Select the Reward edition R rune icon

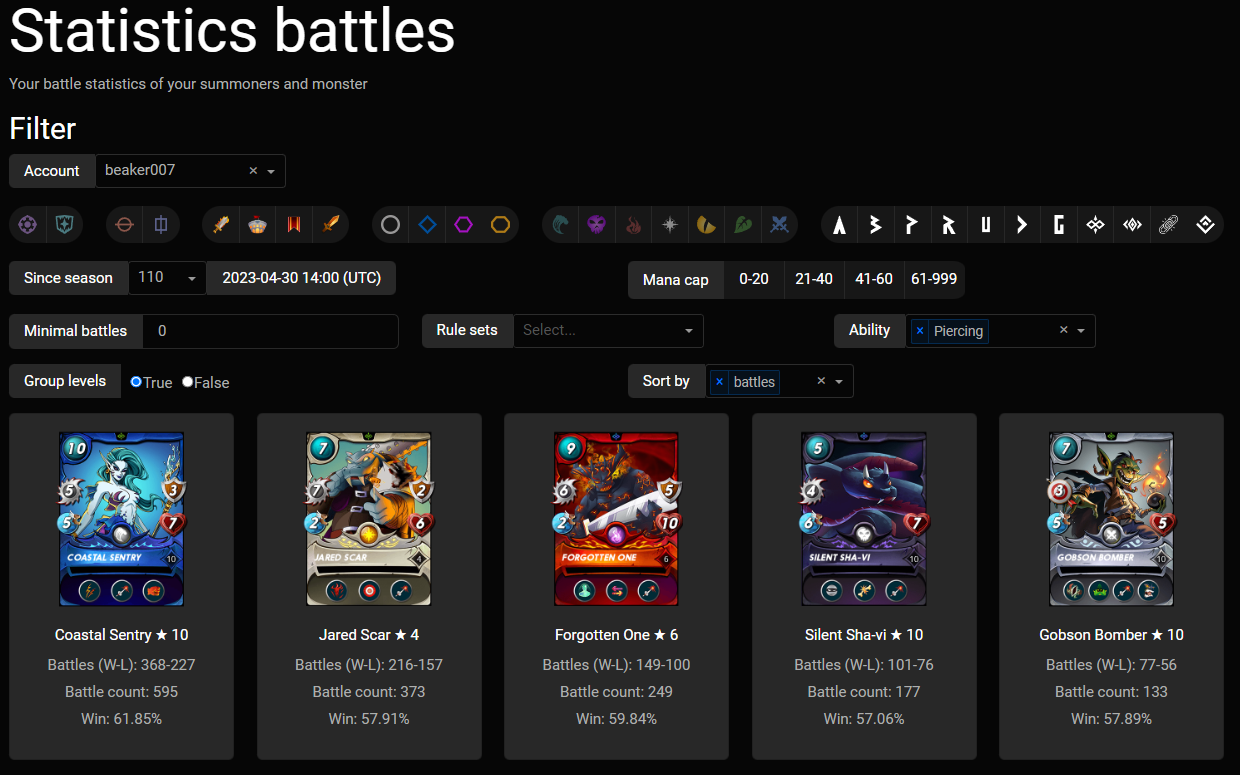949,225
